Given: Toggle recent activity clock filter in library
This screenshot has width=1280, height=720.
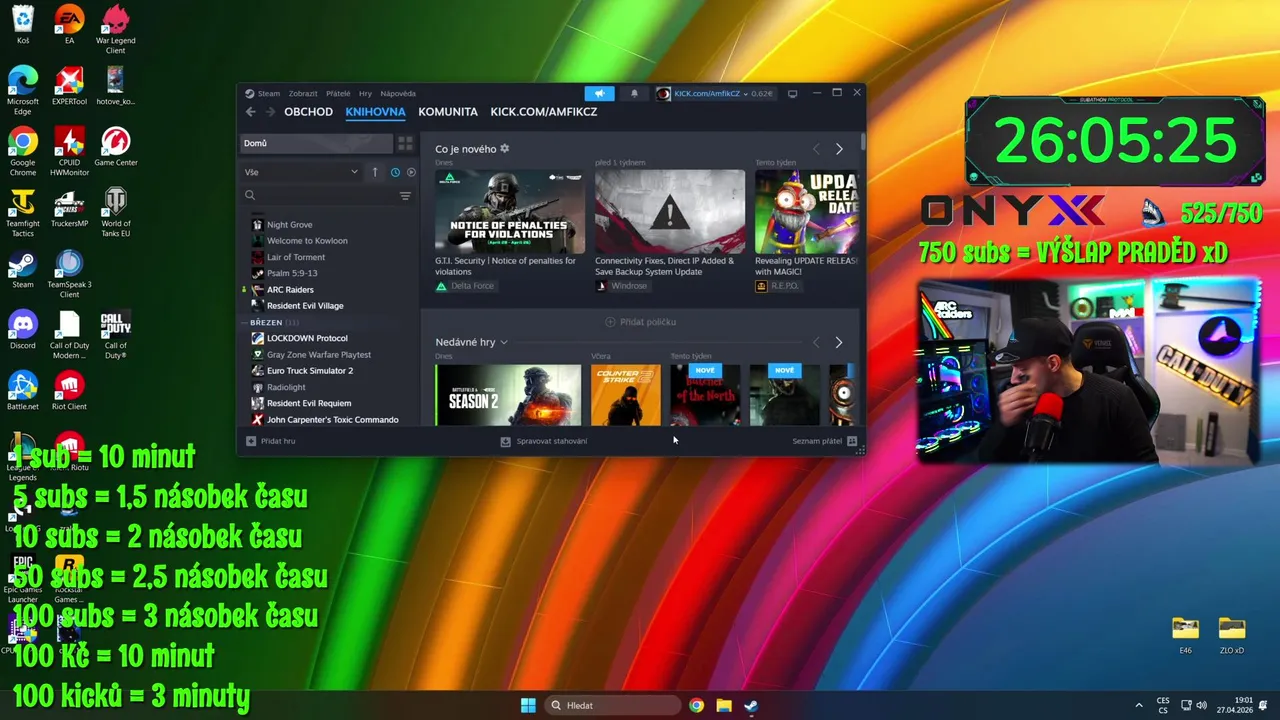Looking at the screenshot, I should (x=395, y=172).
